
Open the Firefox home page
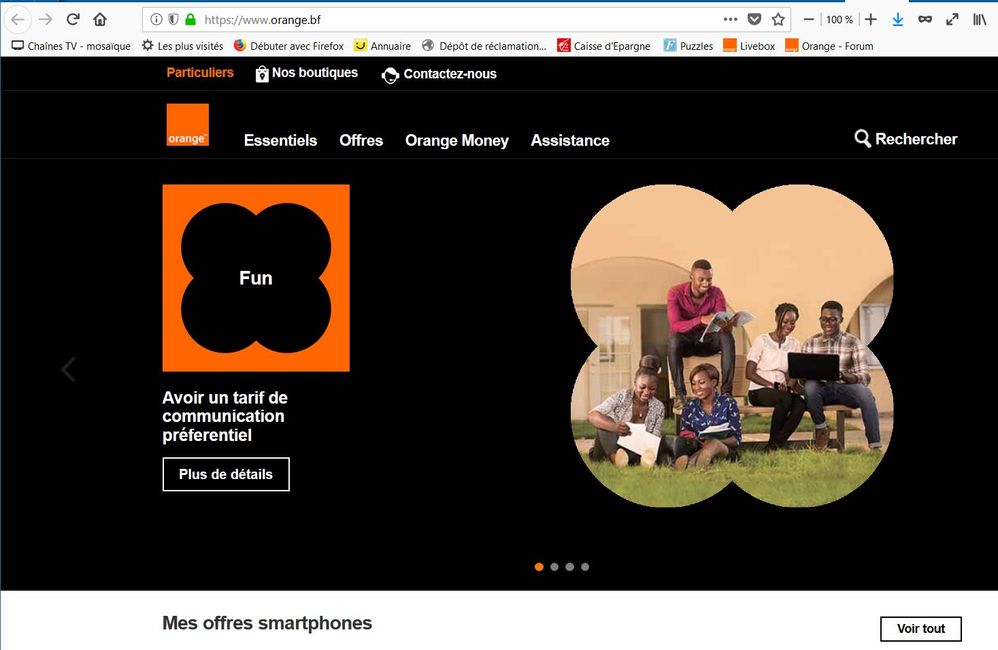click(100, 19)
